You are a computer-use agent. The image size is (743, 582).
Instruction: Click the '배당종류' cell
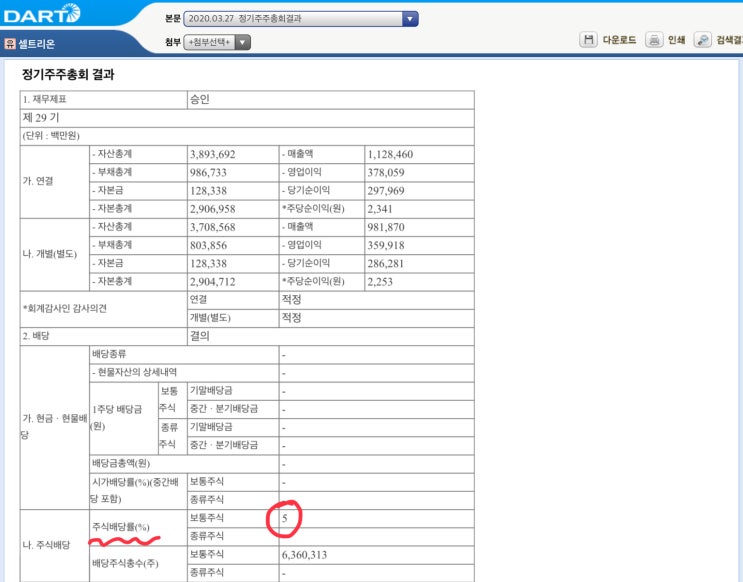point(184,355)
